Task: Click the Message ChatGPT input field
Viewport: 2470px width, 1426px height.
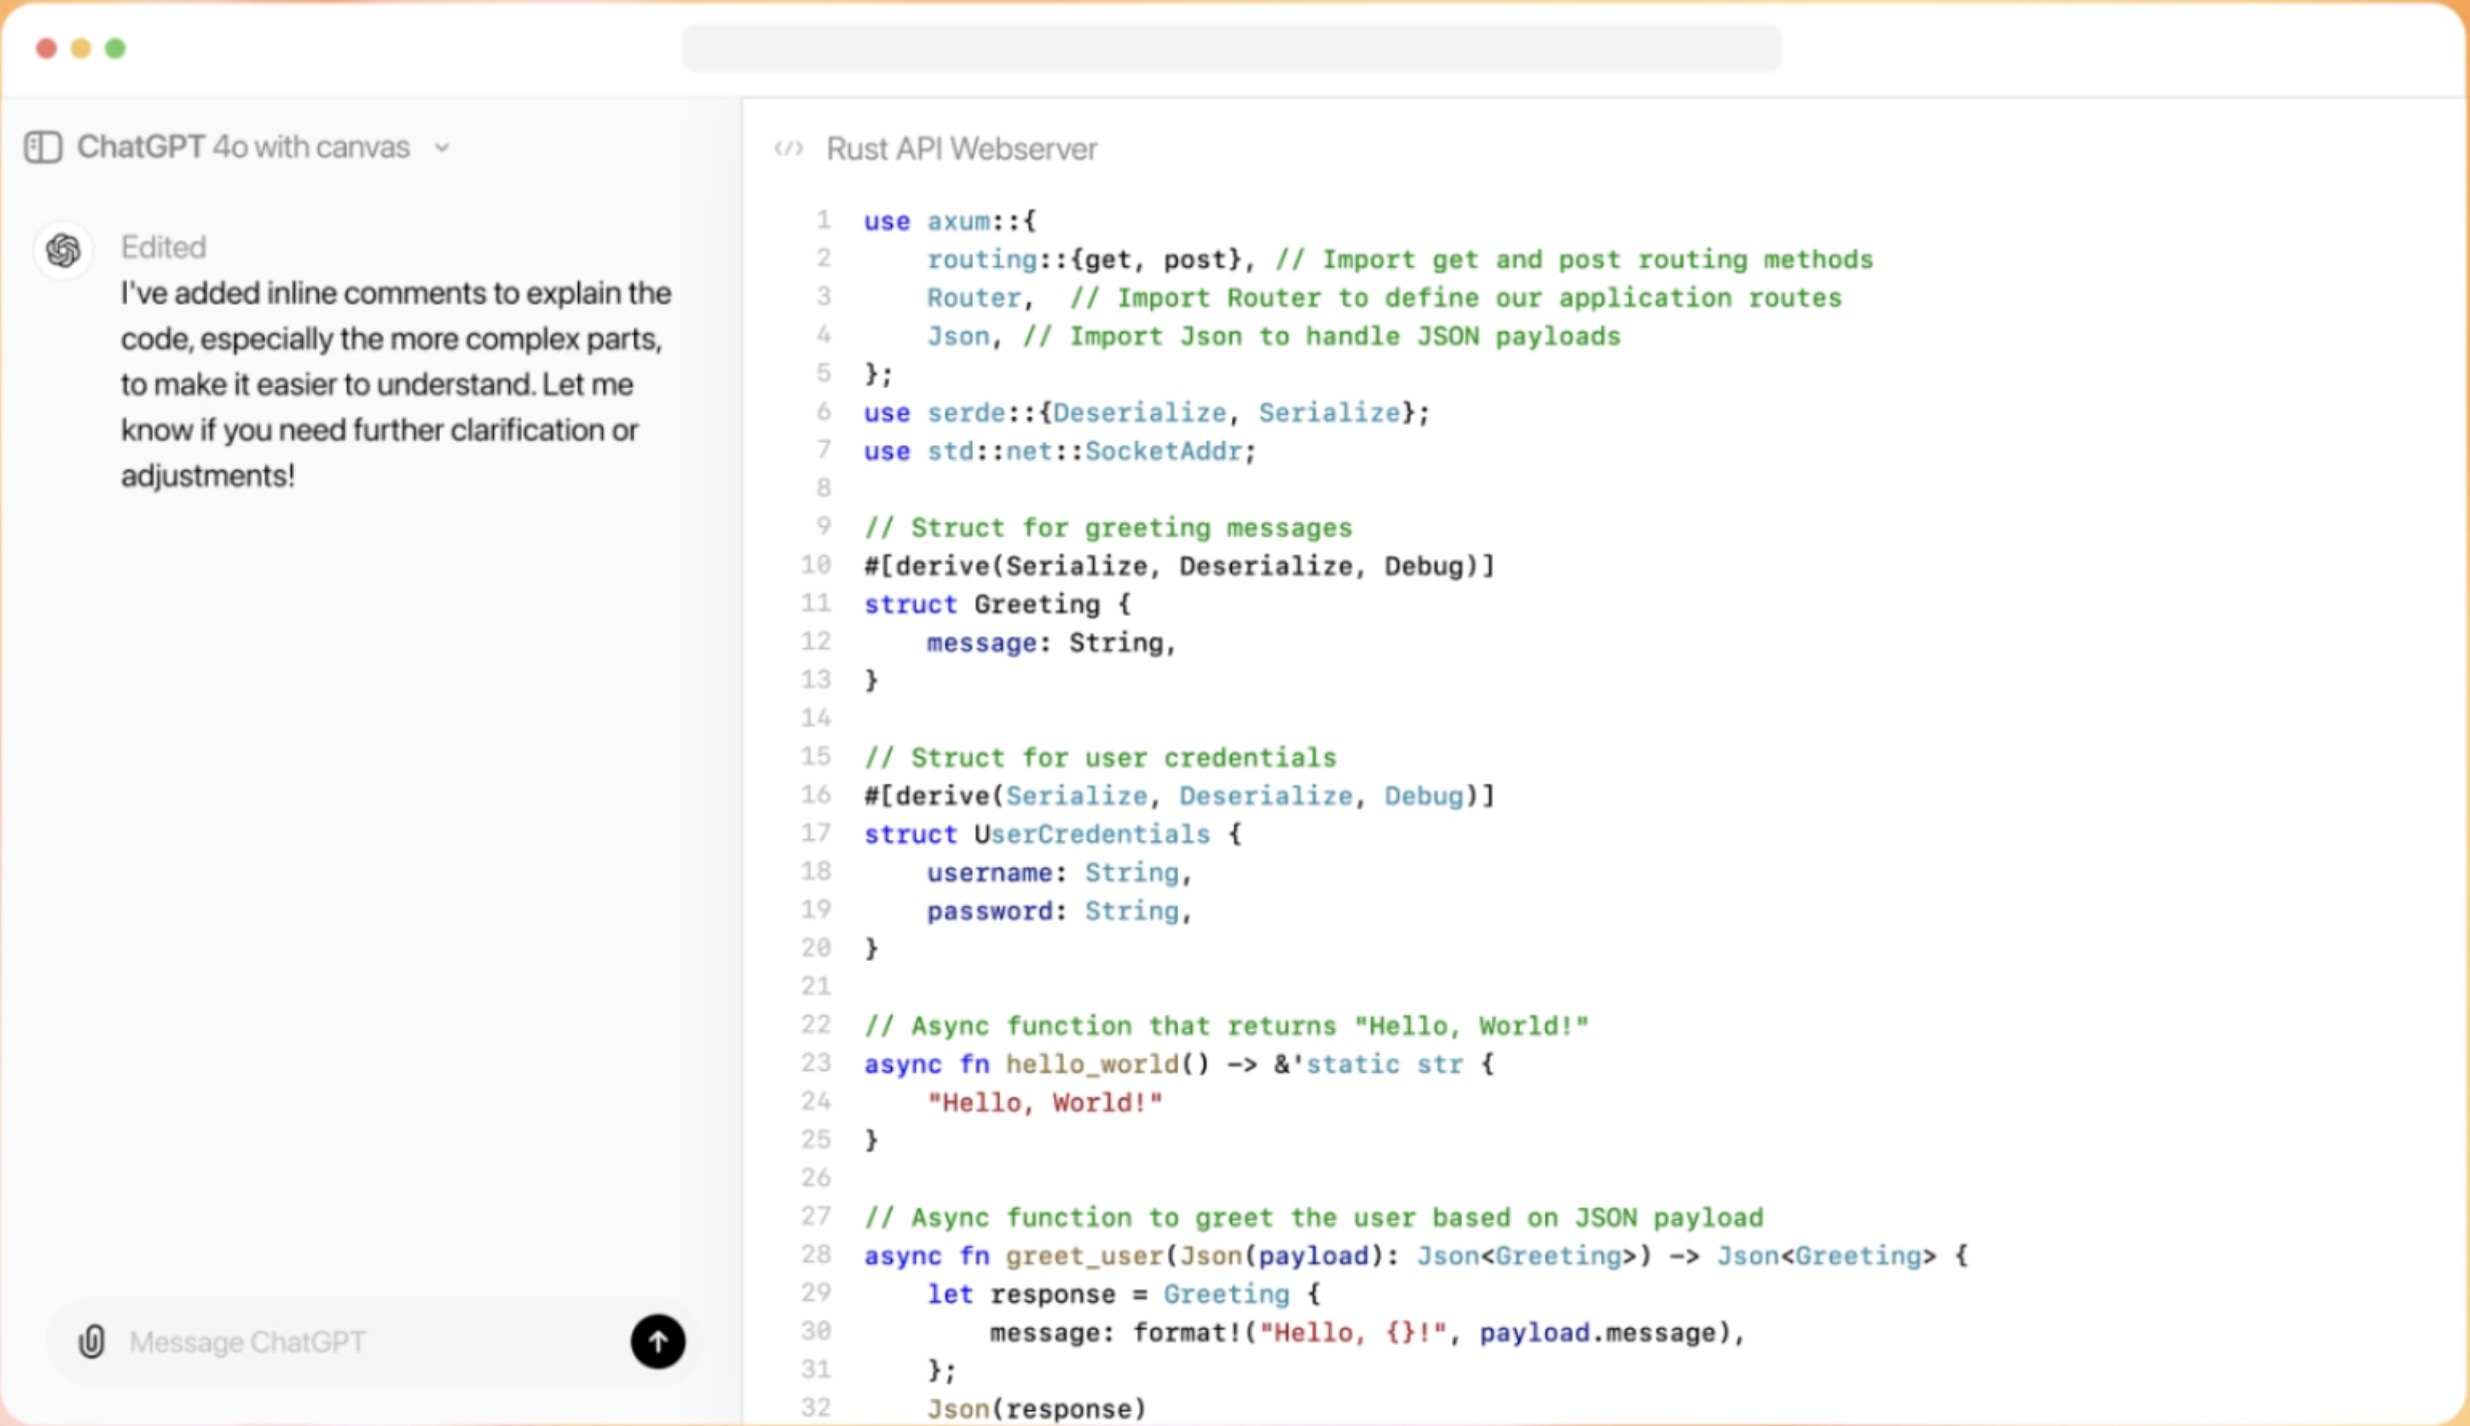Action: click(x=300, y=1342)
